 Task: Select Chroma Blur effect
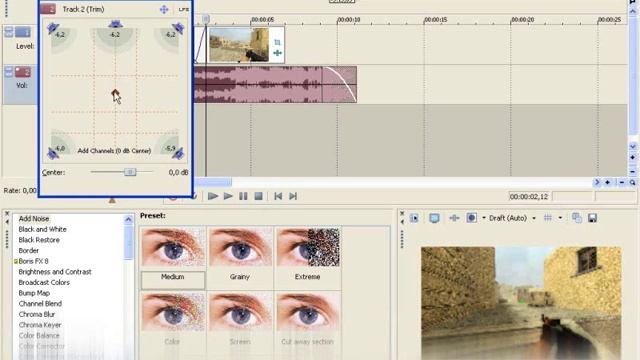[37, 314]
